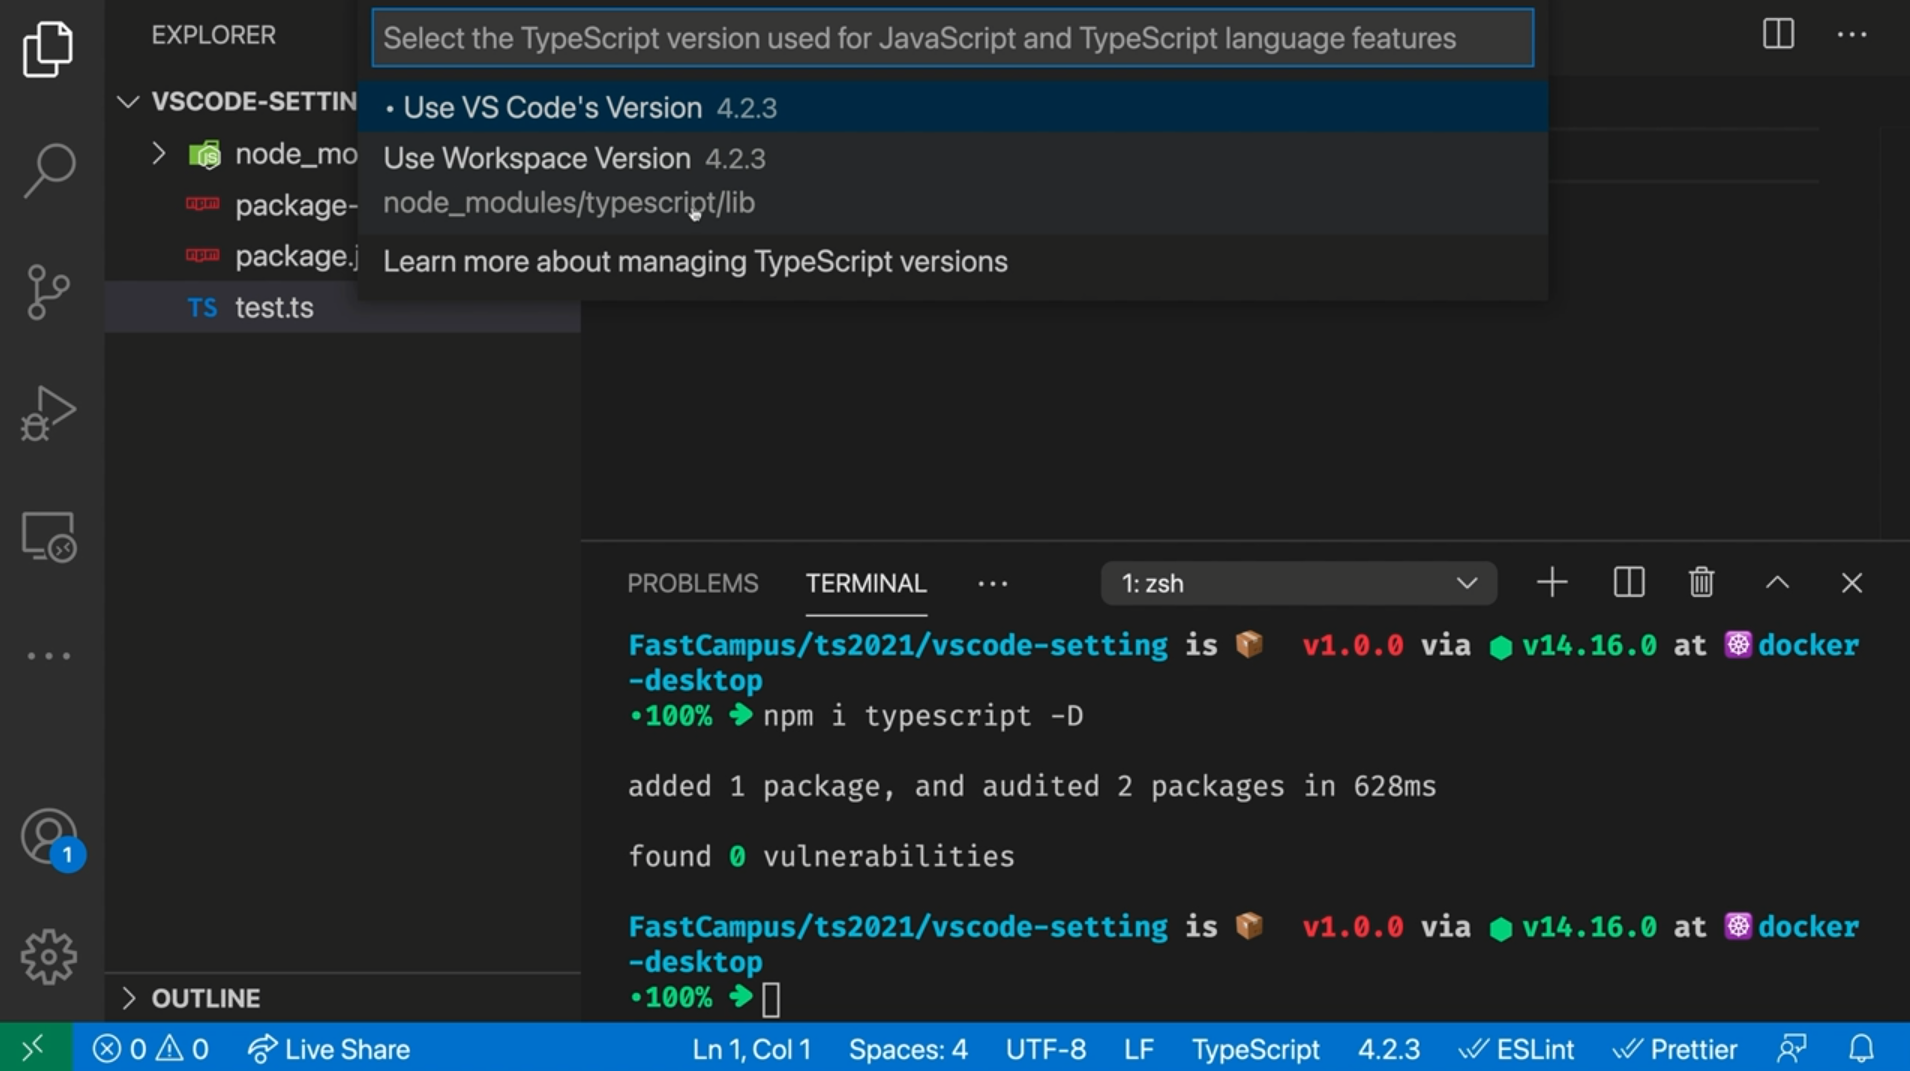Change end of line sequence LF

coord(1139,1049)
